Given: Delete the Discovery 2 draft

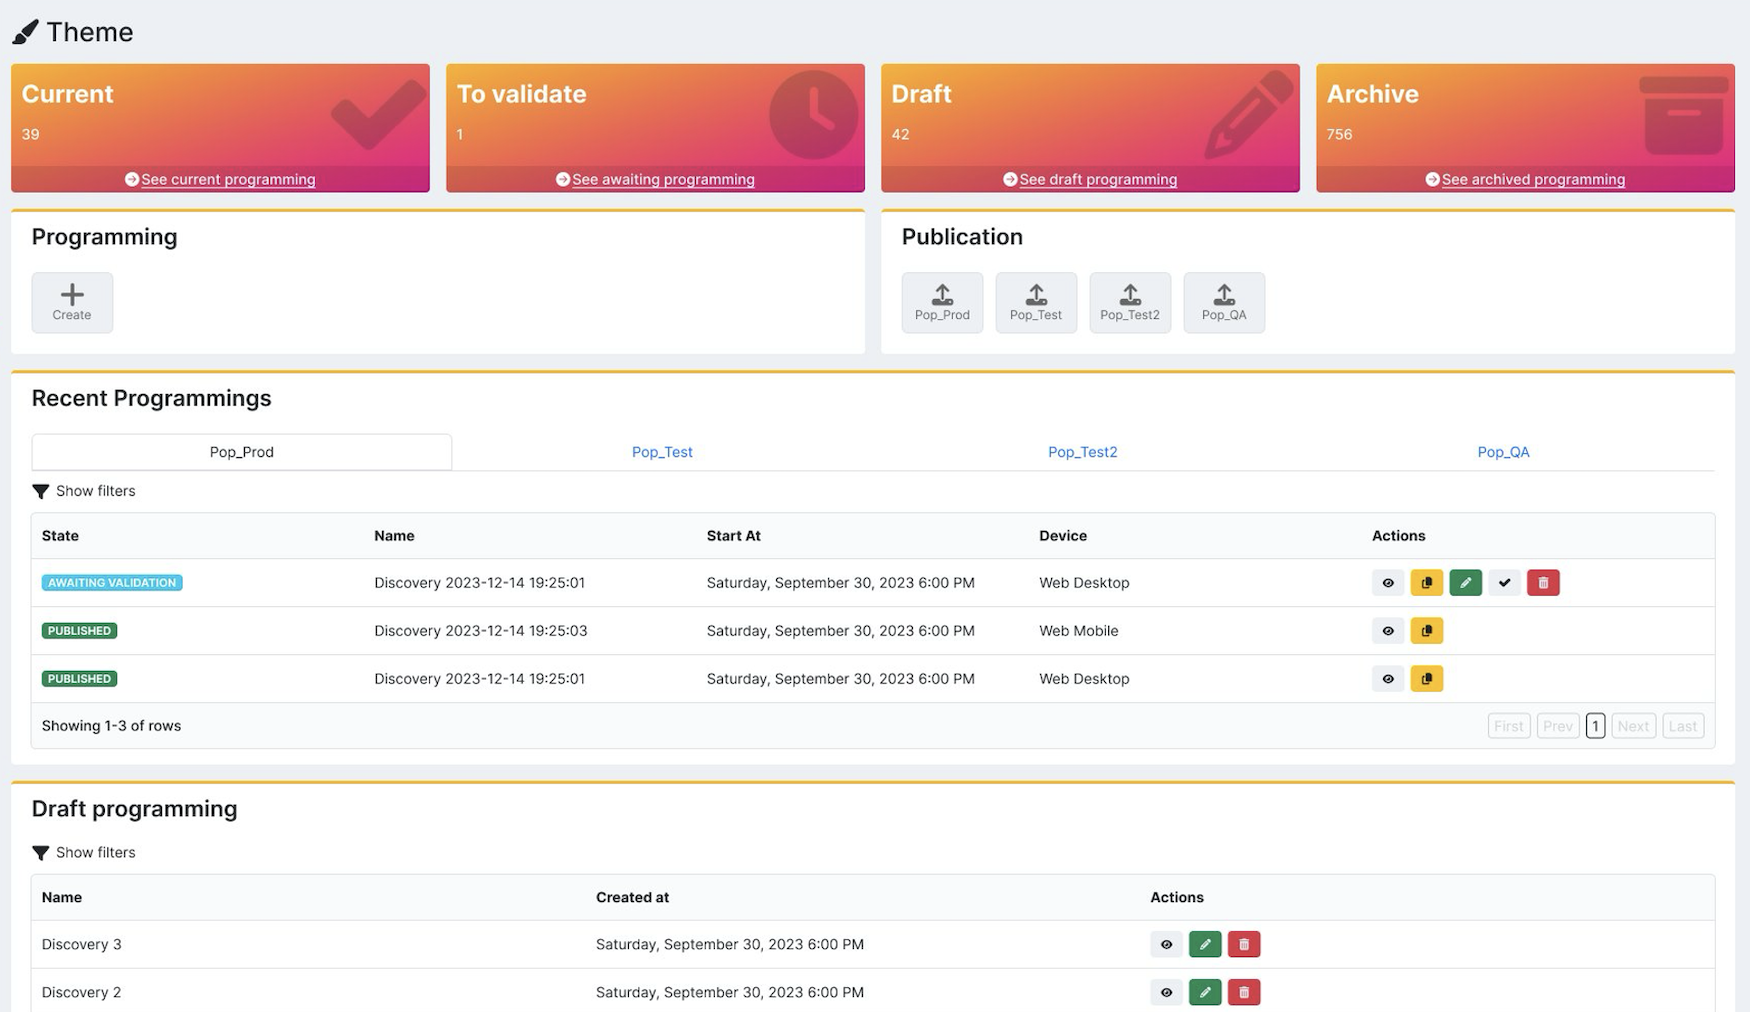Looking at the screenshot, I should click(1244, 992).
